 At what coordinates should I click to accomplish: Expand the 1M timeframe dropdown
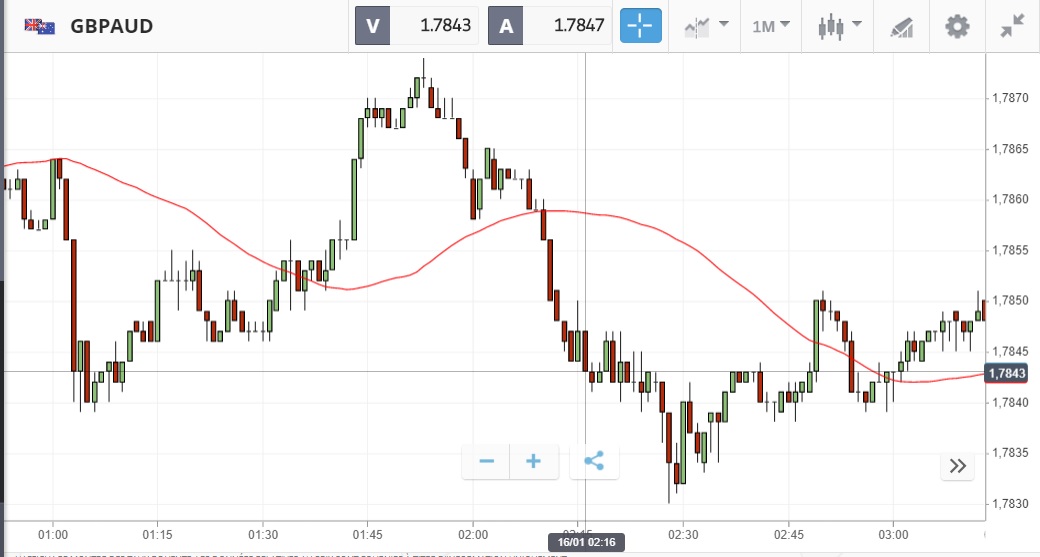click(770, 26)
